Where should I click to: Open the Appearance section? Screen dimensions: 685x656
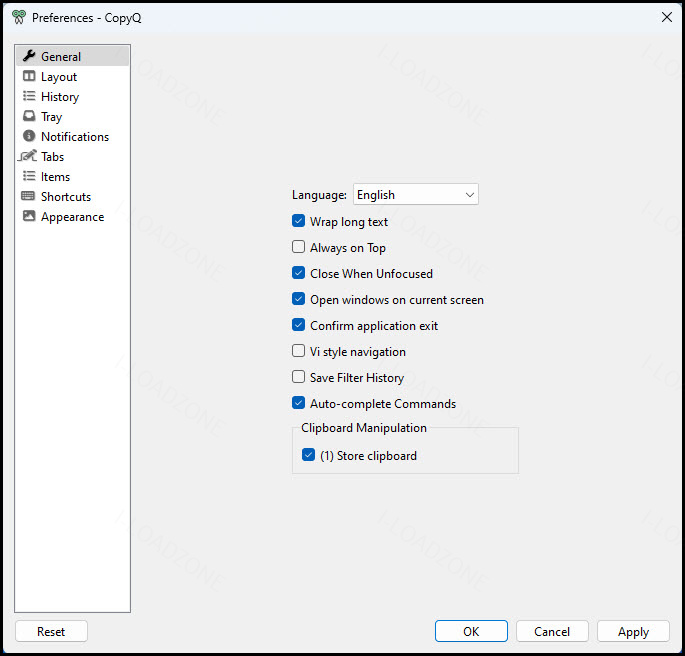click(x=73, y=217)
